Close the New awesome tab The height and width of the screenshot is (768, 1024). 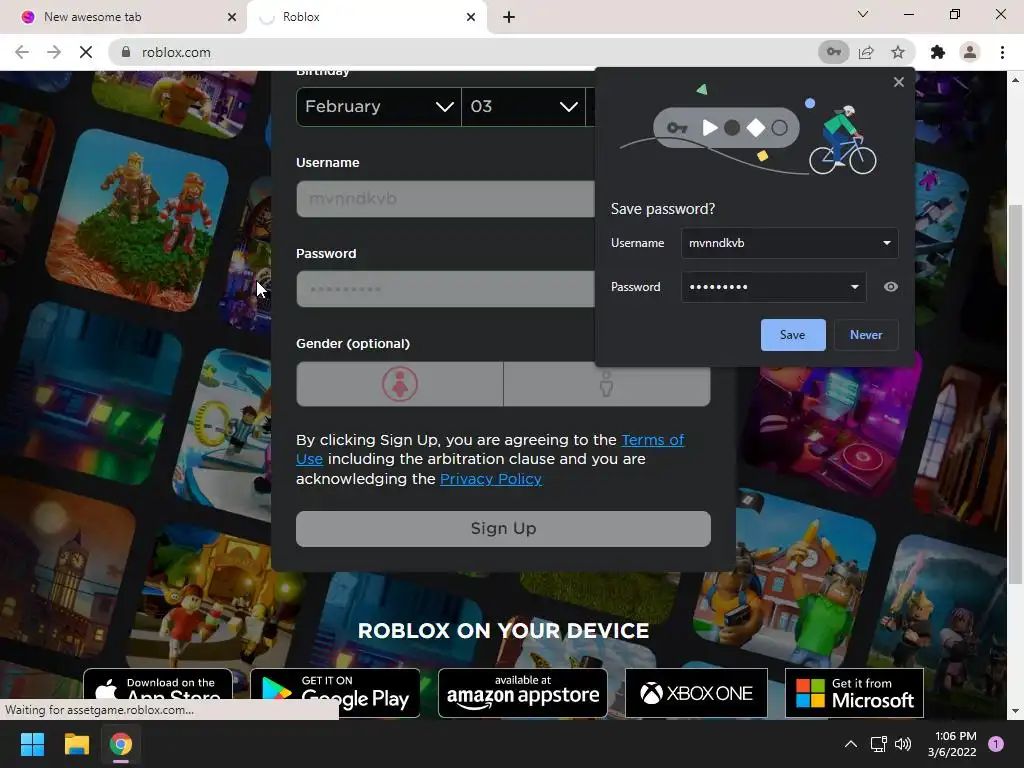(231, 17)
